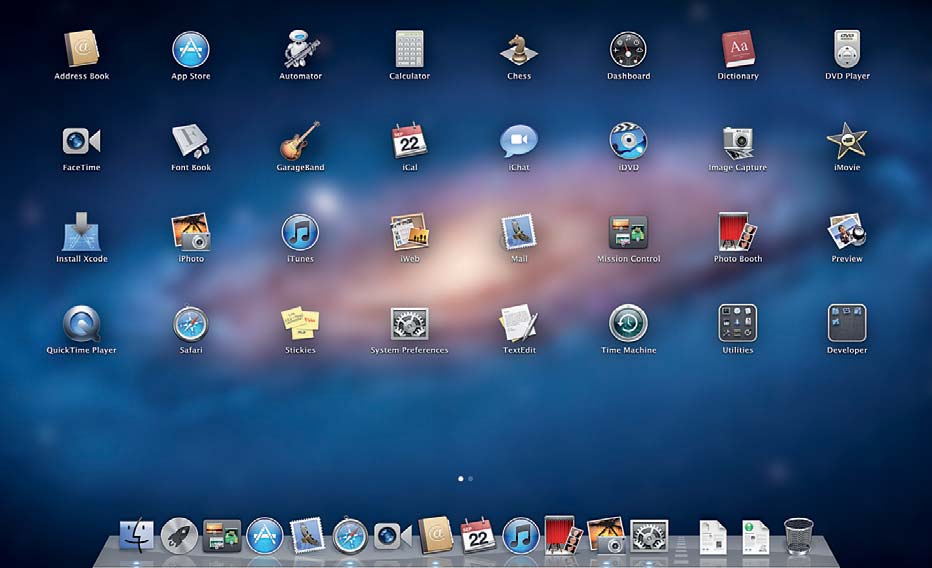Open Address Book in the Dock

pos(436,535)
